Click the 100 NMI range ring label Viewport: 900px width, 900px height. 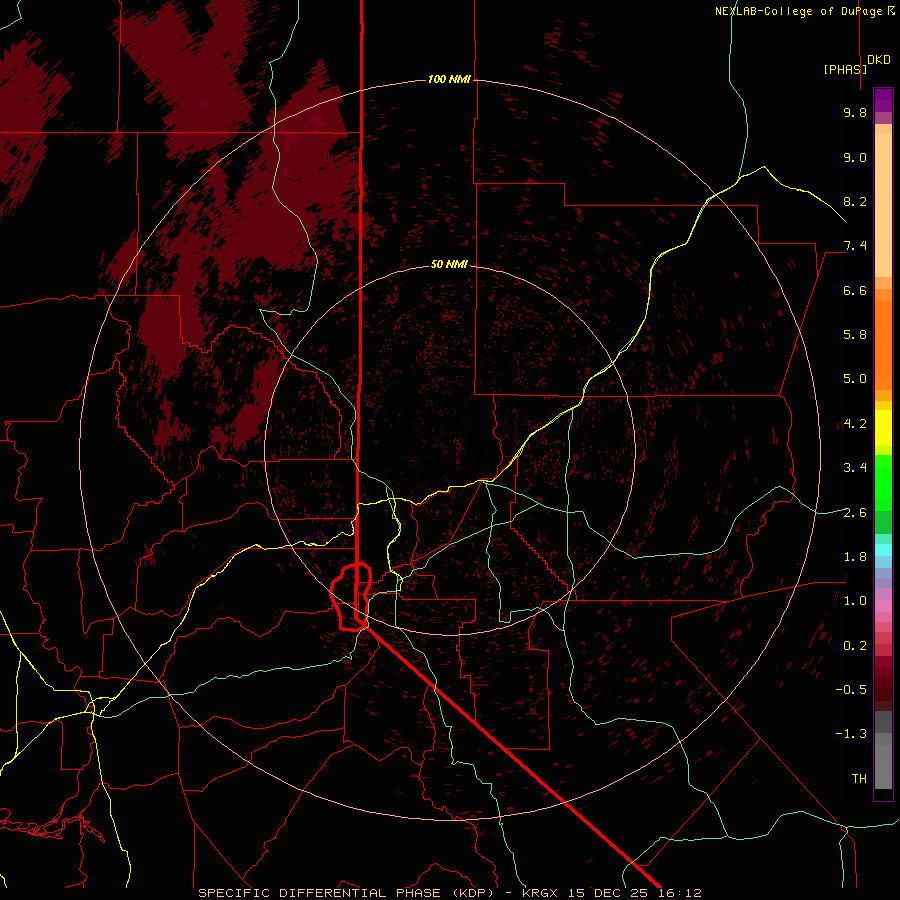449,79
